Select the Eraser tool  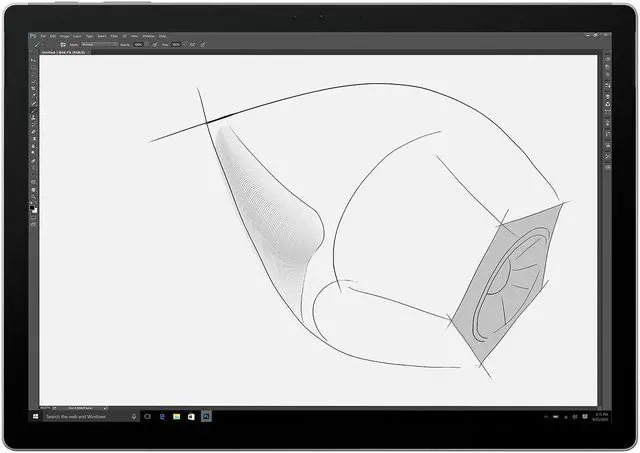click(x=35, y=133)
